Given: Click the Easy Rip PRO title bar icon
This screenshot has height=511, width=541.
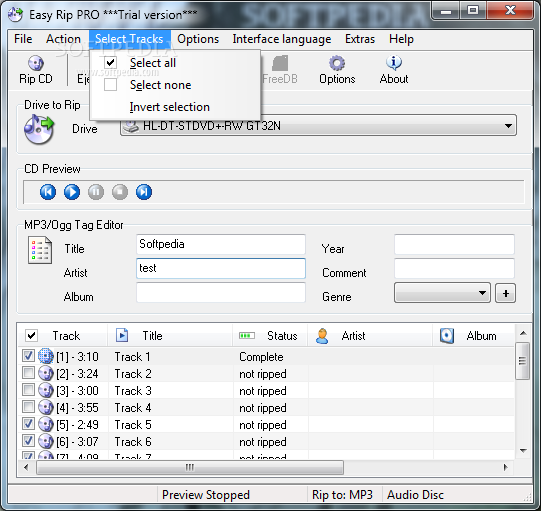Looking at the screenshot, I should point(16,14).
